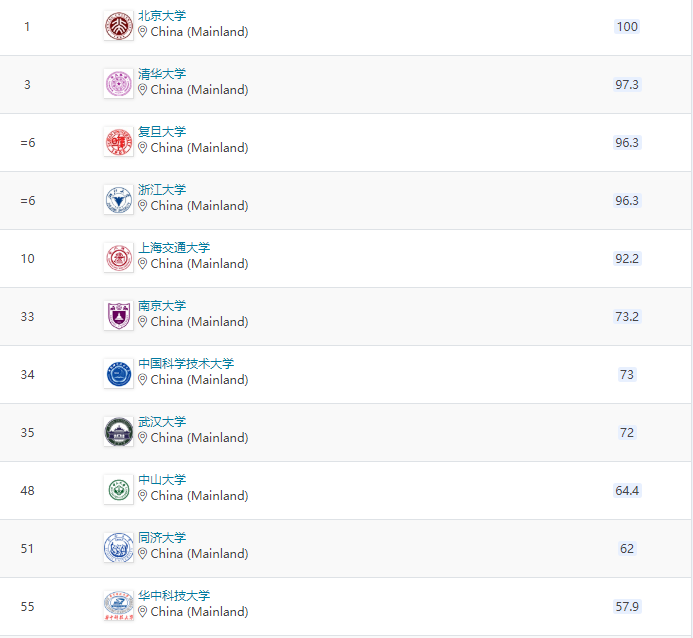This screenshot has height=638, width=693.
Task: Click the USTC blue circular logo
Action: 118,374
